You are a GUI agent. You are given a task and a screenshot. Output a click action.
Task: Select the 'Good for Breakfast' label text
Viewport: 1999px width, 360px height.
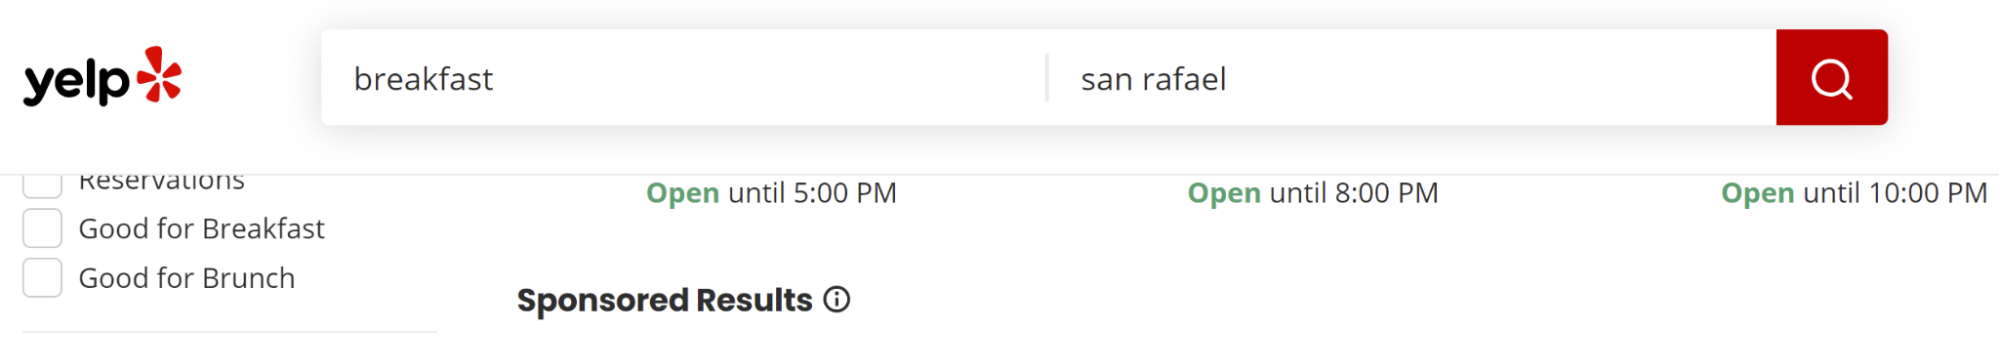[202, 229]
